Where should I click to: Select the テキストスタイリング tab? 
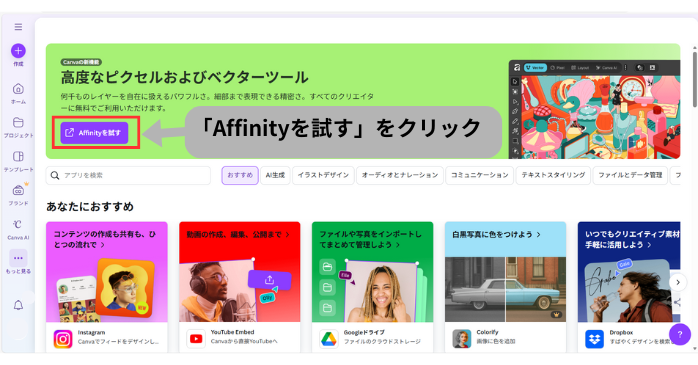click(x=553, y=175)
